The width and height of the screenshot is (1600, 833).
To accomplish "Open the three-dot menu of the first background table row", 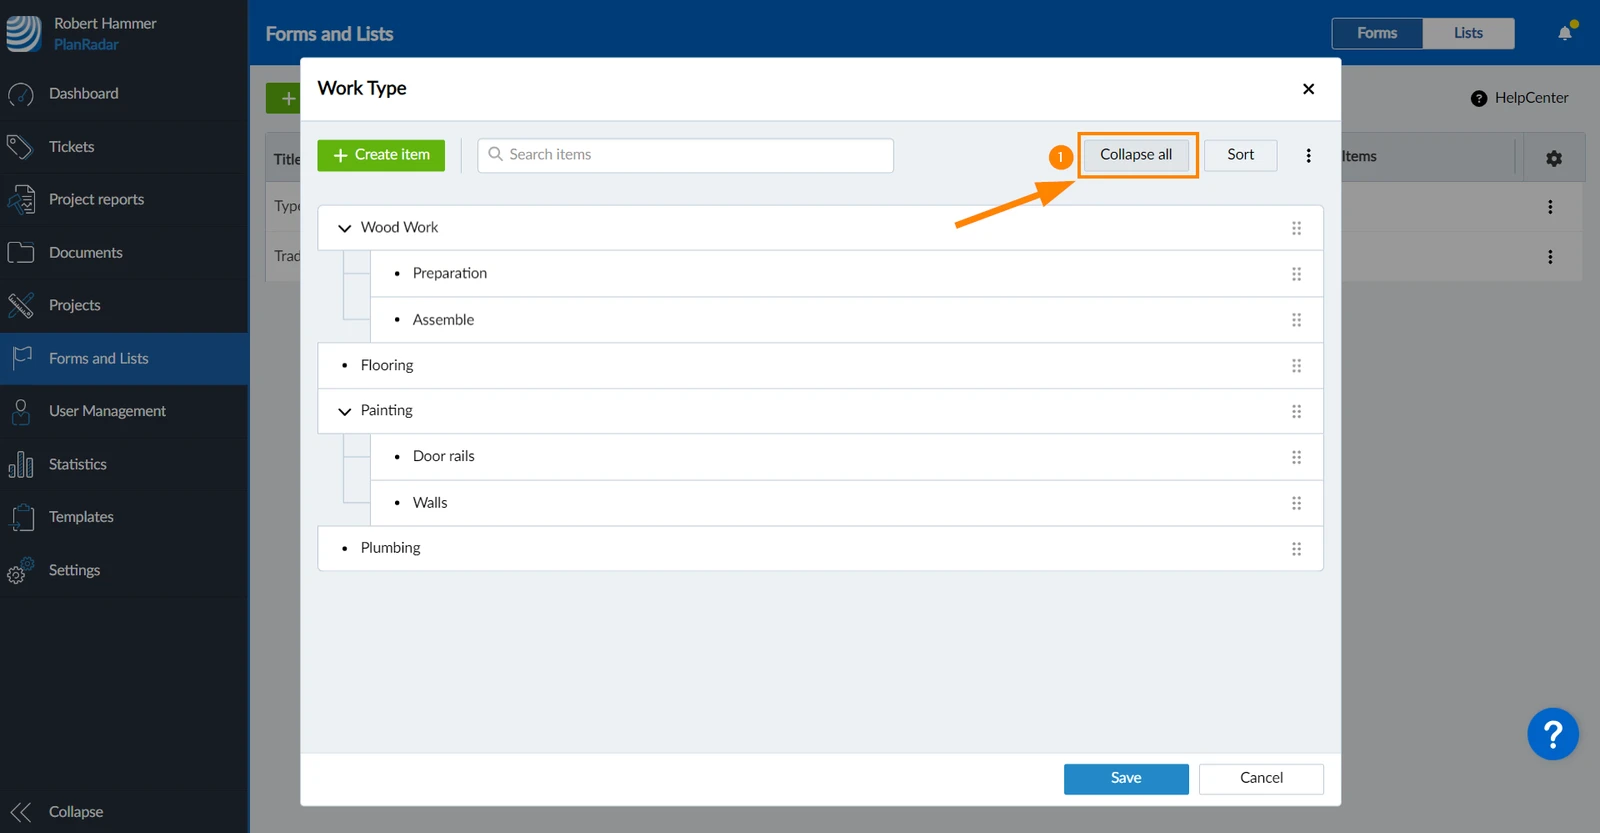I will (x=1550, y=207).
